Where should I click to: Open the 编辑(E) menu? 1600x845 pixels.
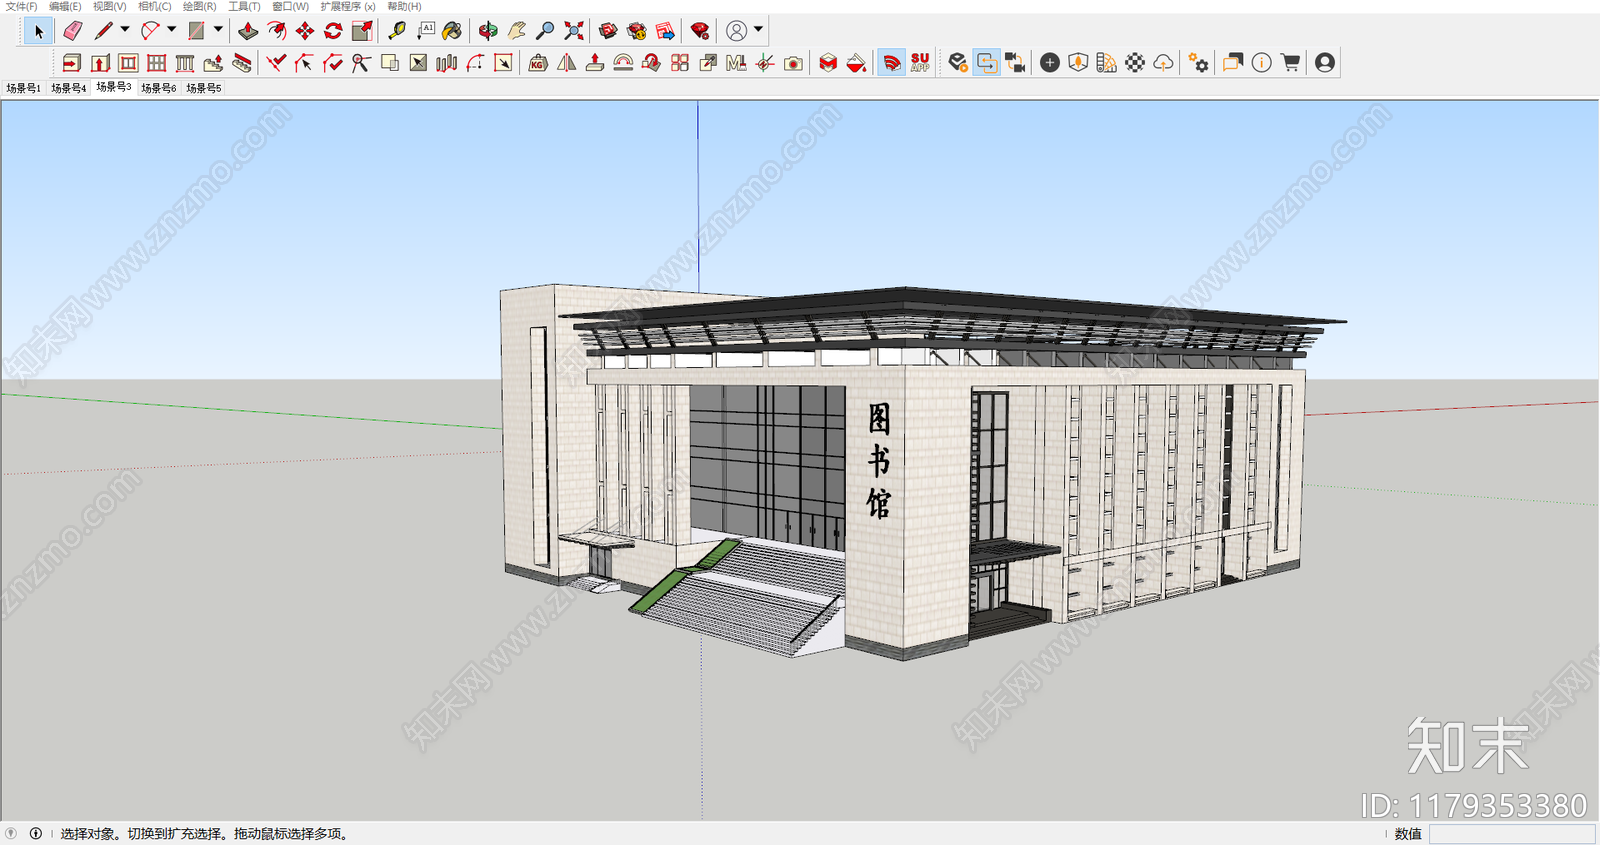point(65,7)
